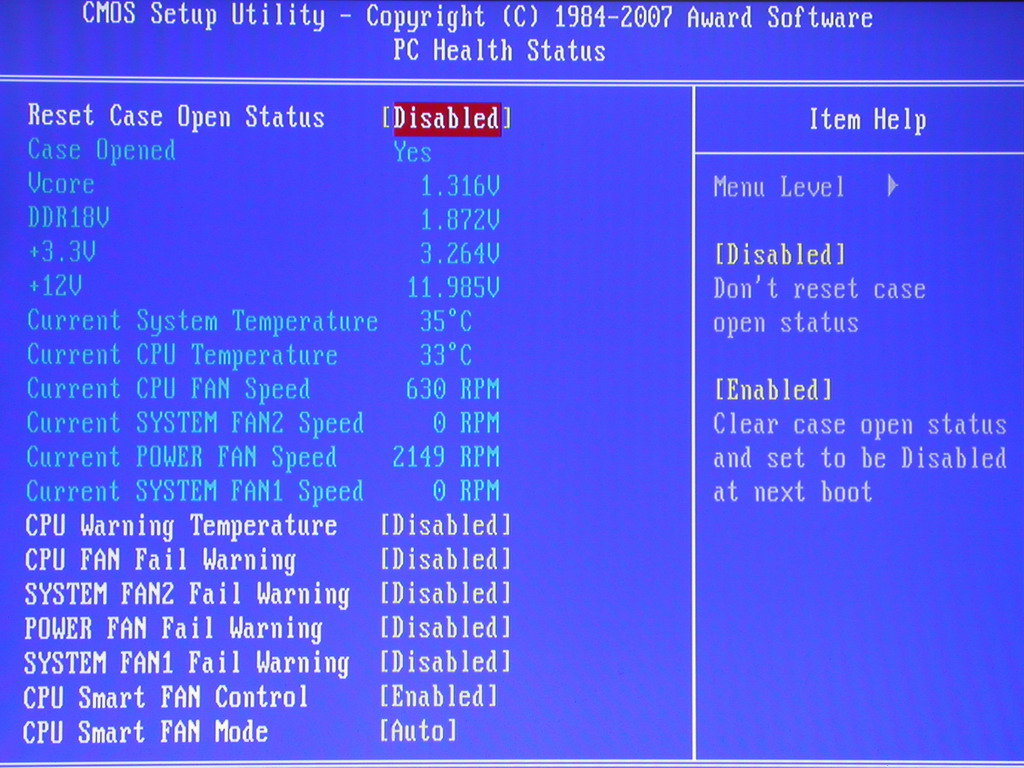Click the PC Health Status title
The image size is (1024, 768).
[500, 51]
